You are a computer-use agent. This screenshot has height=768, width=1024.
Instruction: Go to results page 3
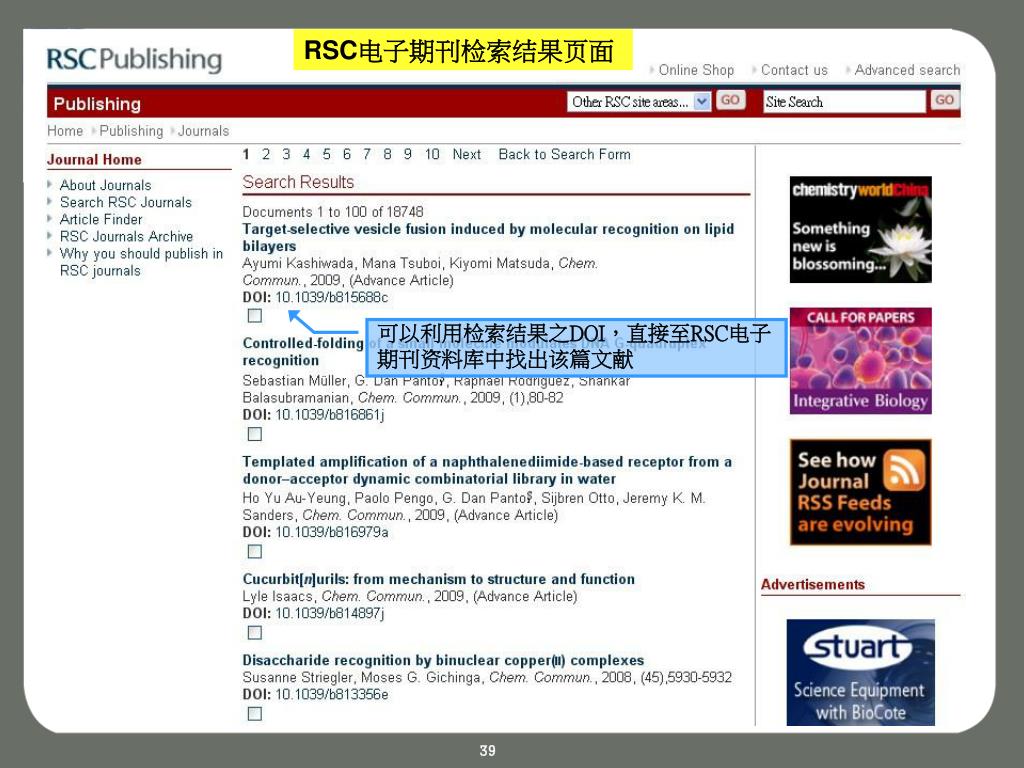point(286,154)
